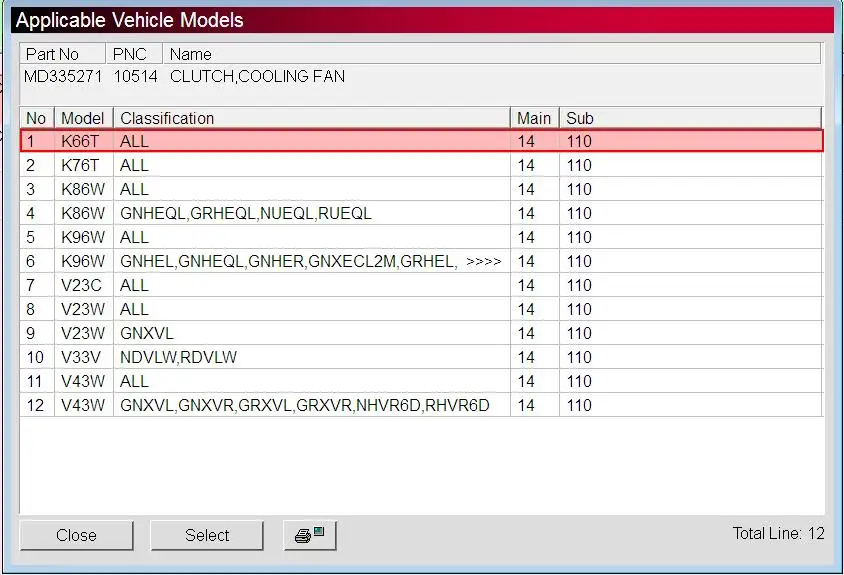Click the Total Line: 12 text

[778, 533]
